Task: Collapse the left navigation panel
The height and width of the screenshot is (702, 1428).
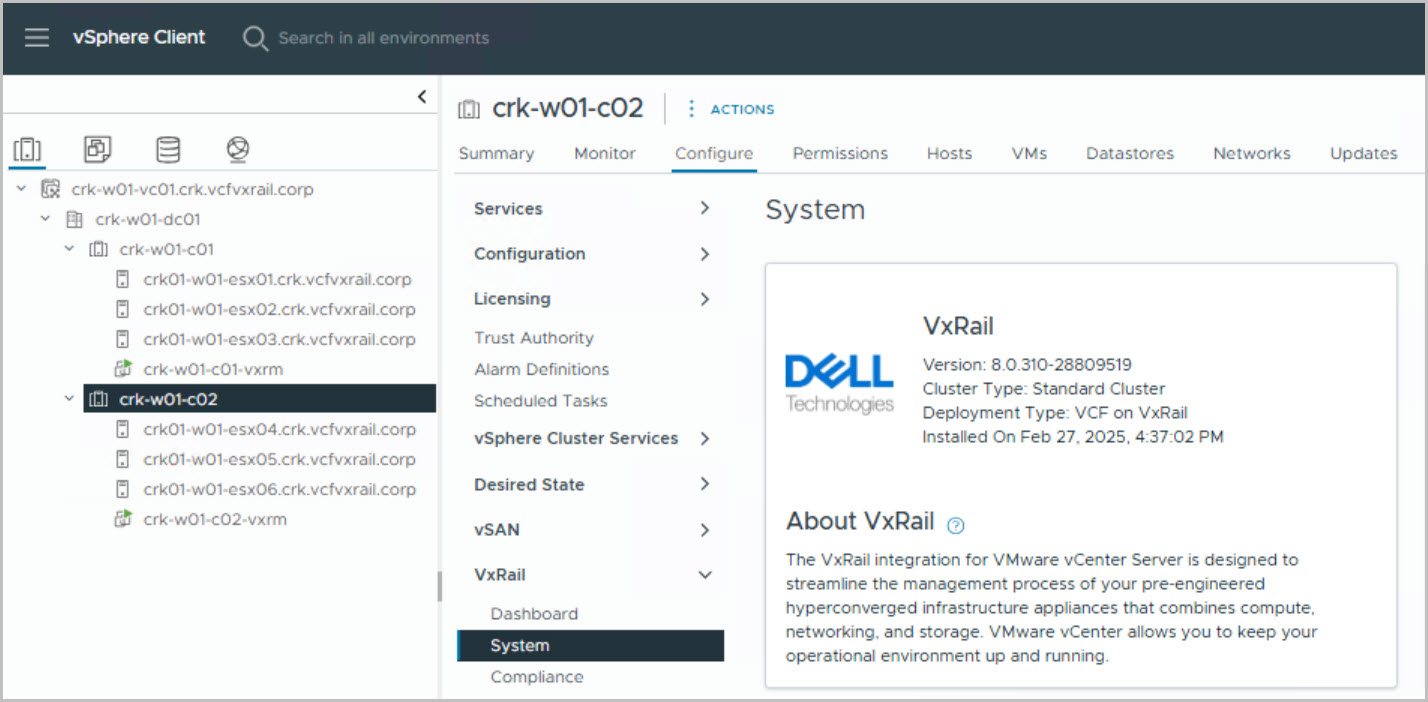Action: pyautogui.click(x=422, y=97)
